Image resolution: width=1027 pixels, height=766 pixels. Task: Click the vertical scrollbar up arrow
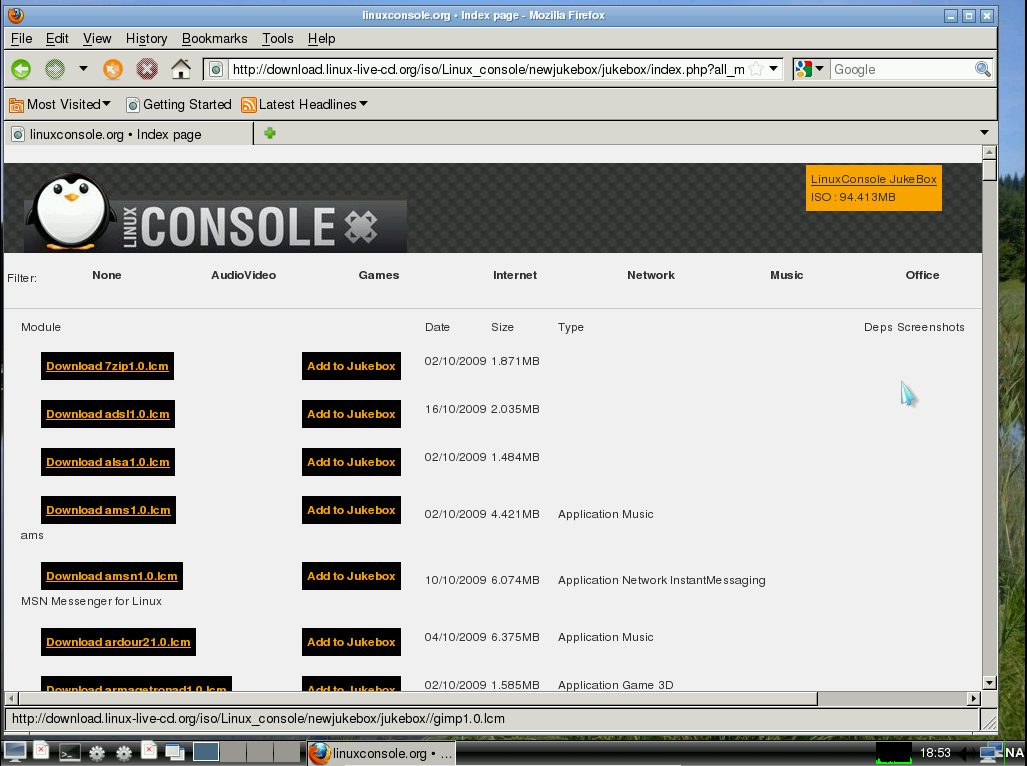tap(990, 153)
